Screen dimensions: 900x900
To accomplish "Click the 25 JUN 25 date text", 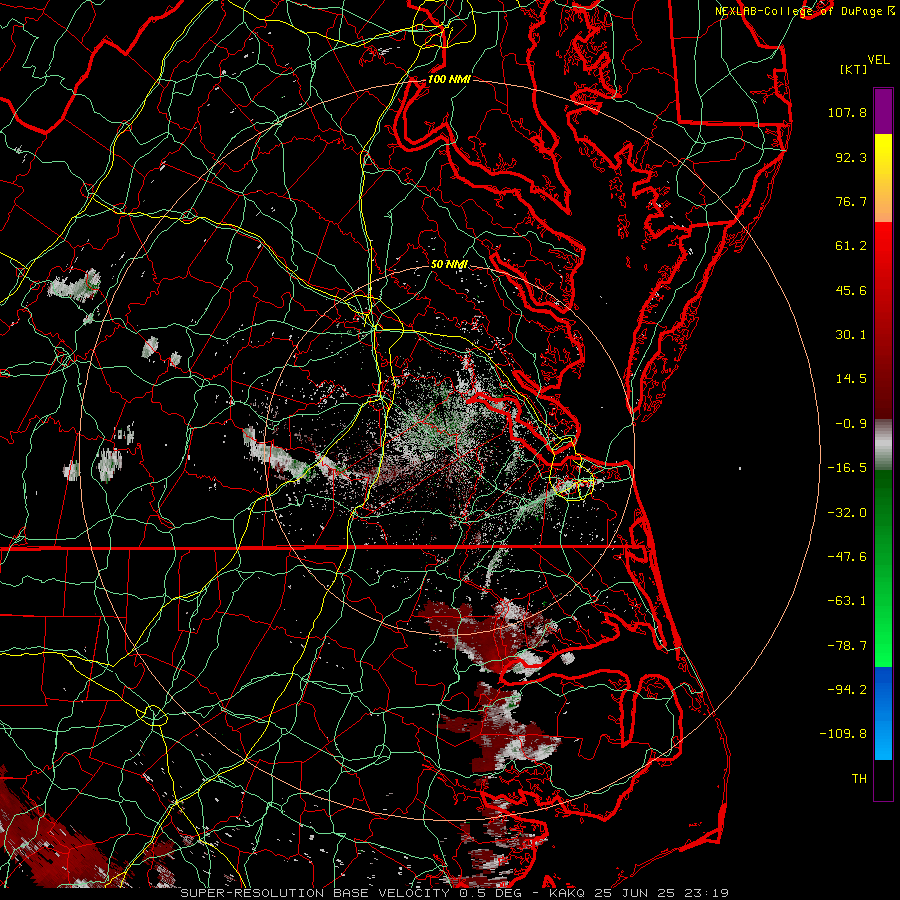I will (639, 893).
